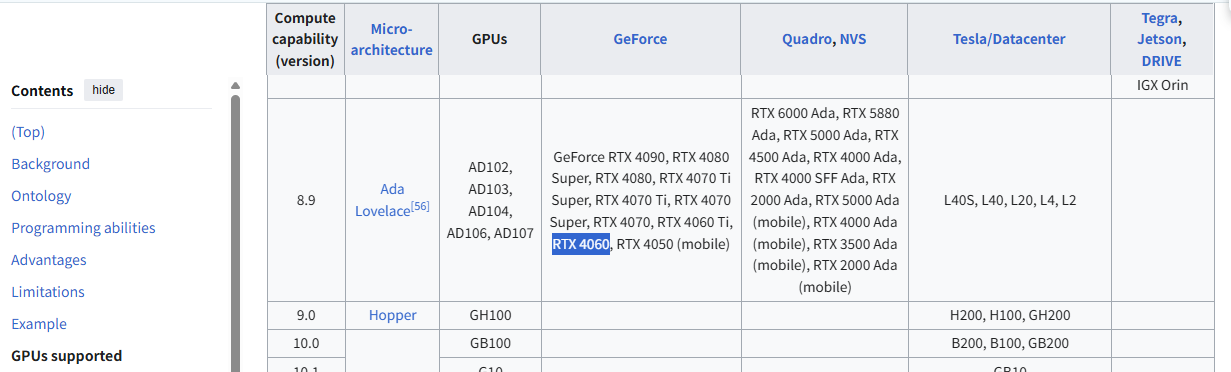The width and height of the screenshot is (1231, 372).
Task: Jump to (Top) in Contents
Action: [x=28, y=132]
